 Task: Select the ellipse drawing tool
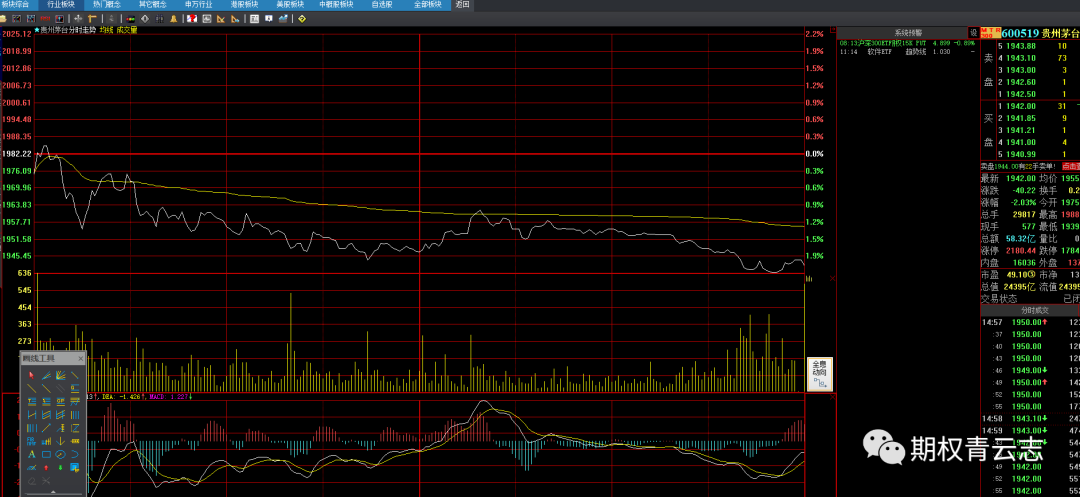click(60, 455)
